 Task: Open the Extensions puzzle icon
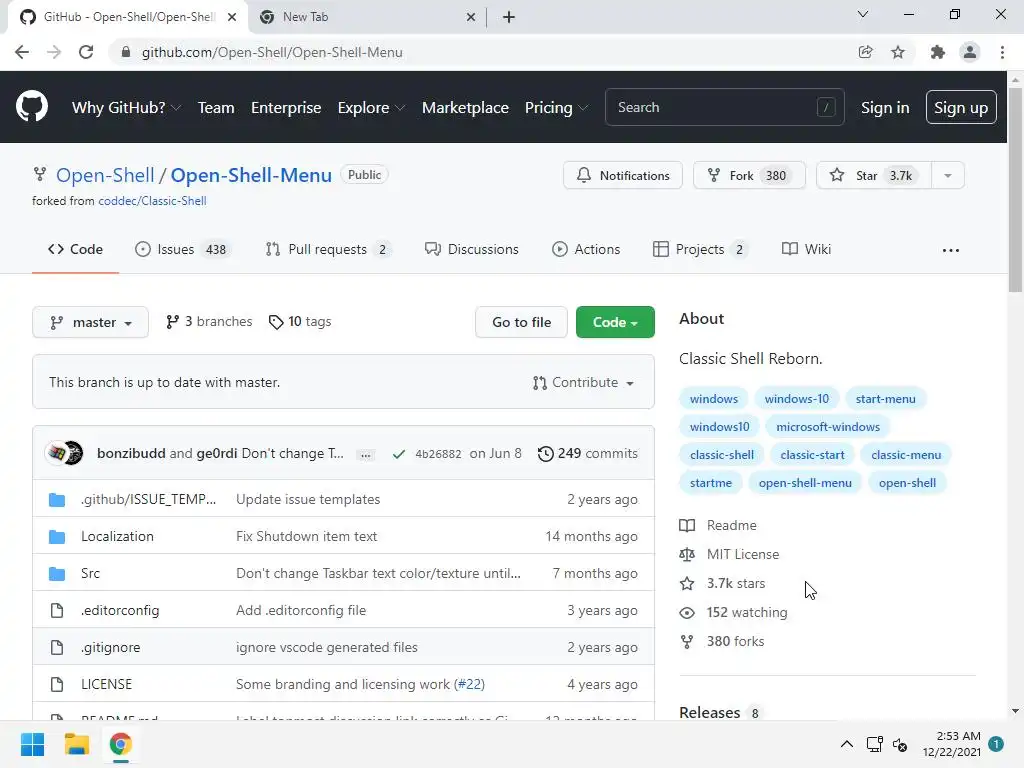pyautogui.click(x=937, y=52)
